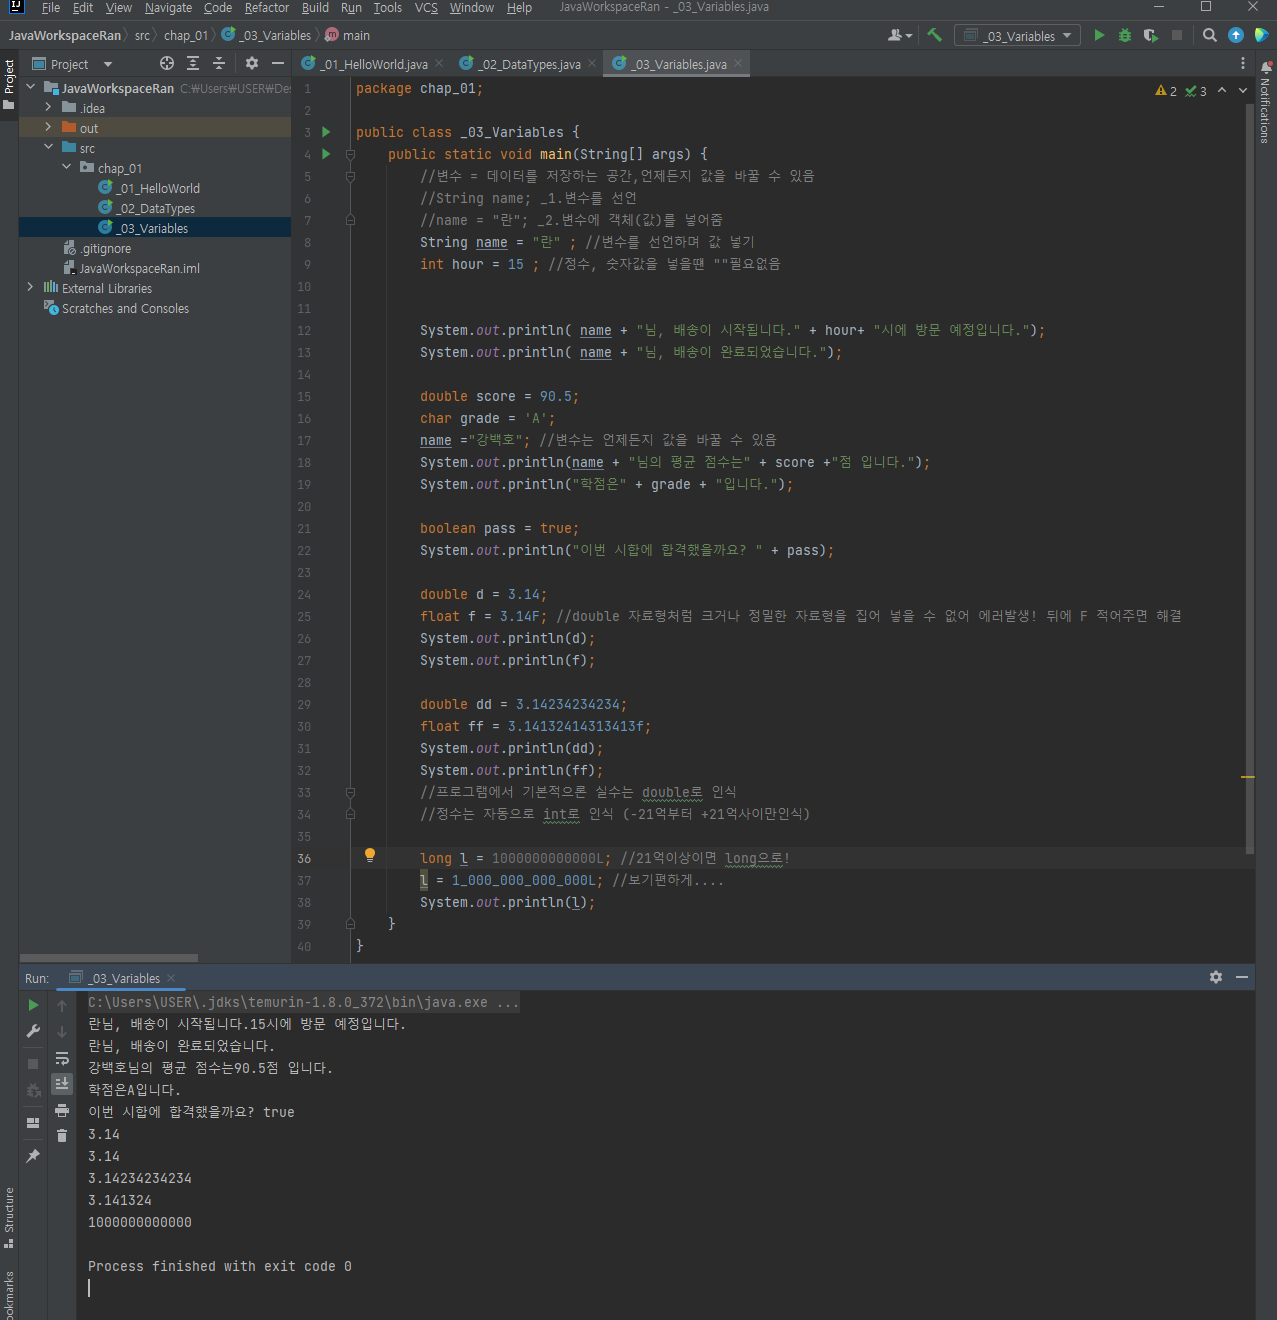
Task: Select Opened File locate icon in Project panel
Action: click(167, 63)
